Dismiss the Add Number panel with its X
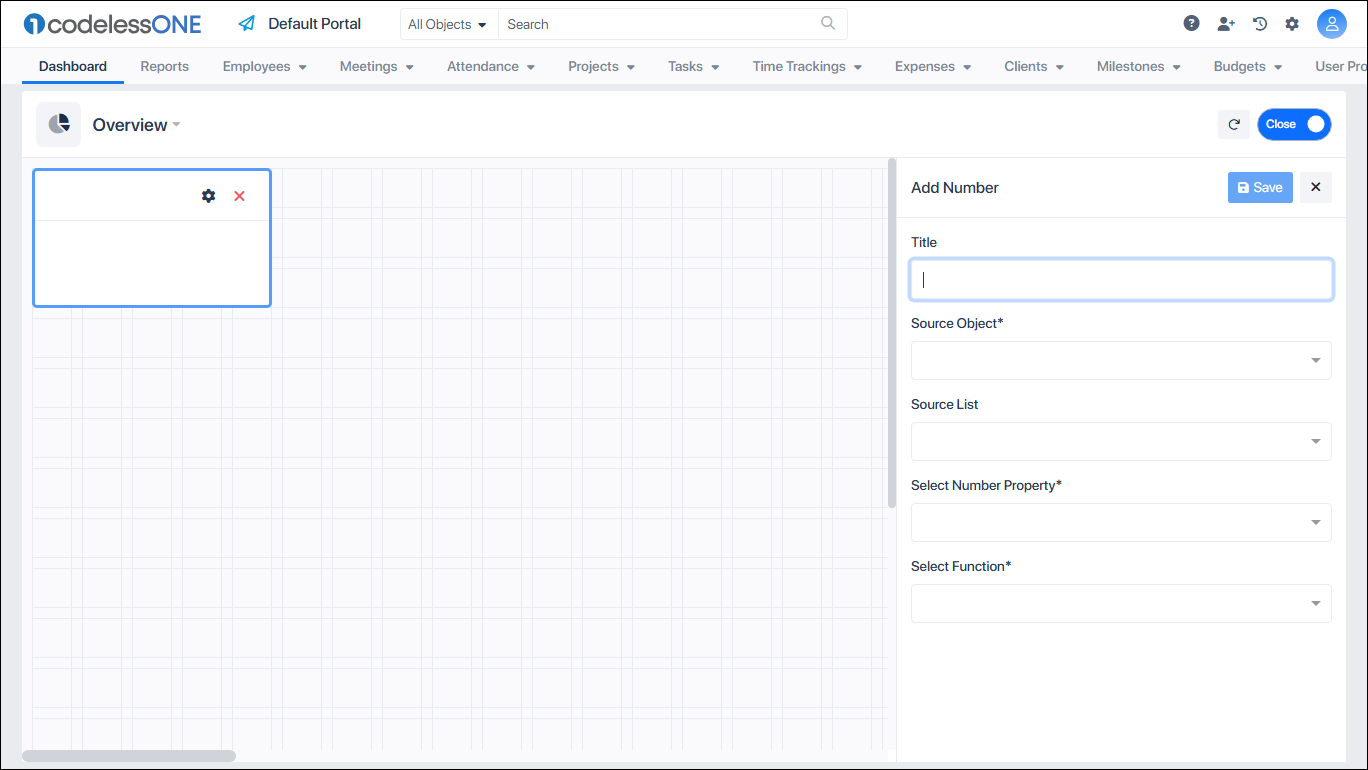1368x770 pixels. [x=1315, y=187]
